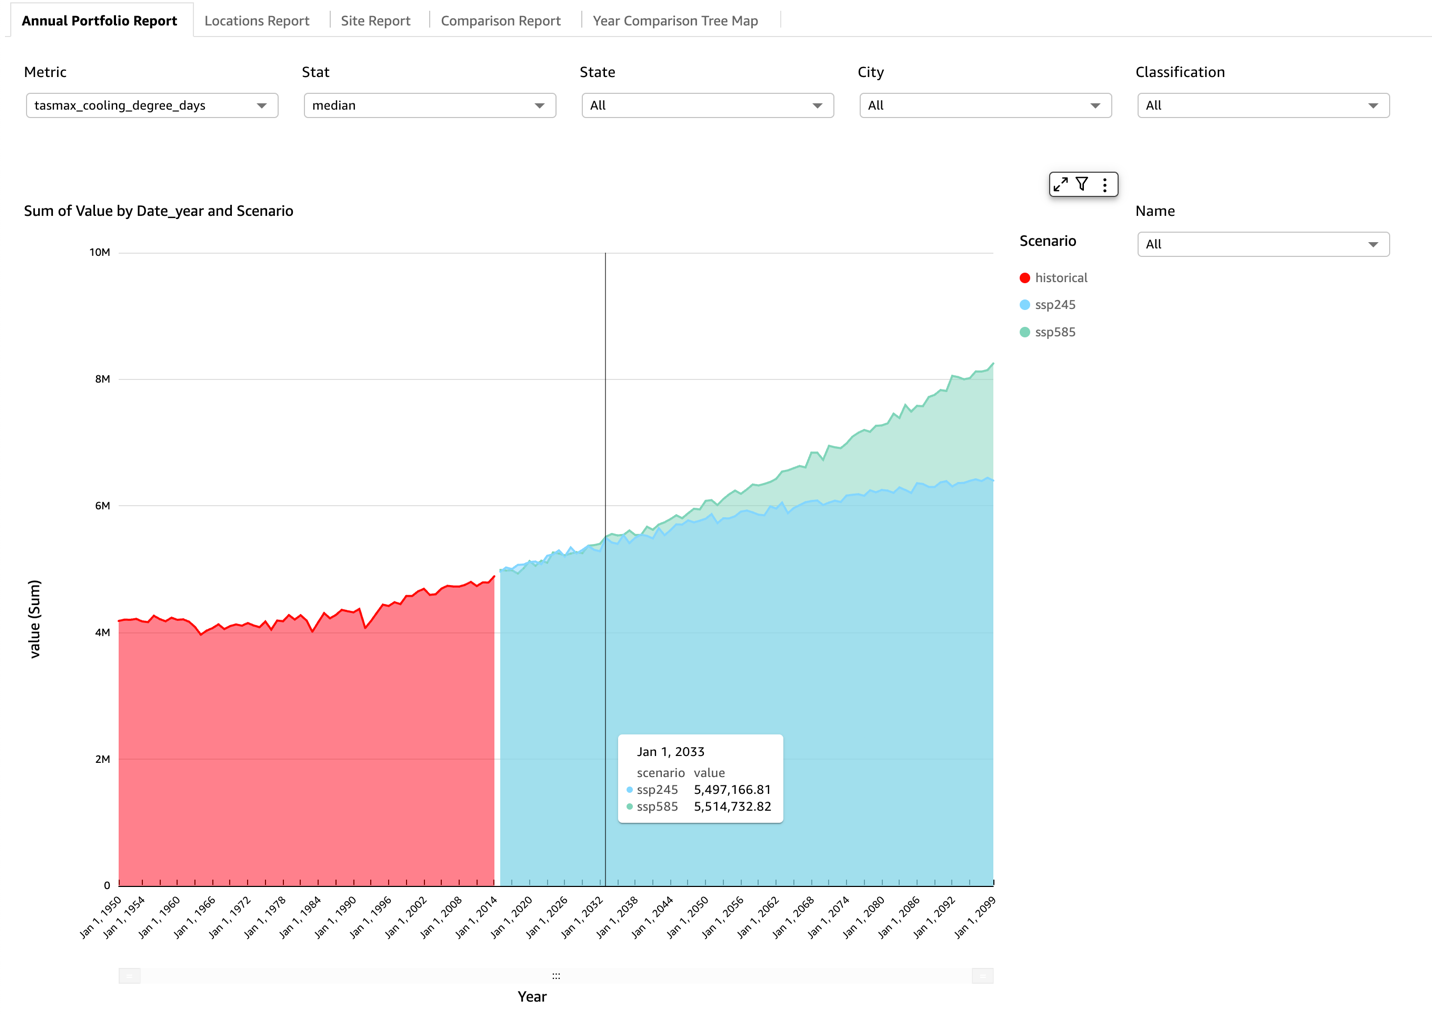1432x1015 pixels.
Task: Expand the Classification dropdown
Action: pos(1262,105)
